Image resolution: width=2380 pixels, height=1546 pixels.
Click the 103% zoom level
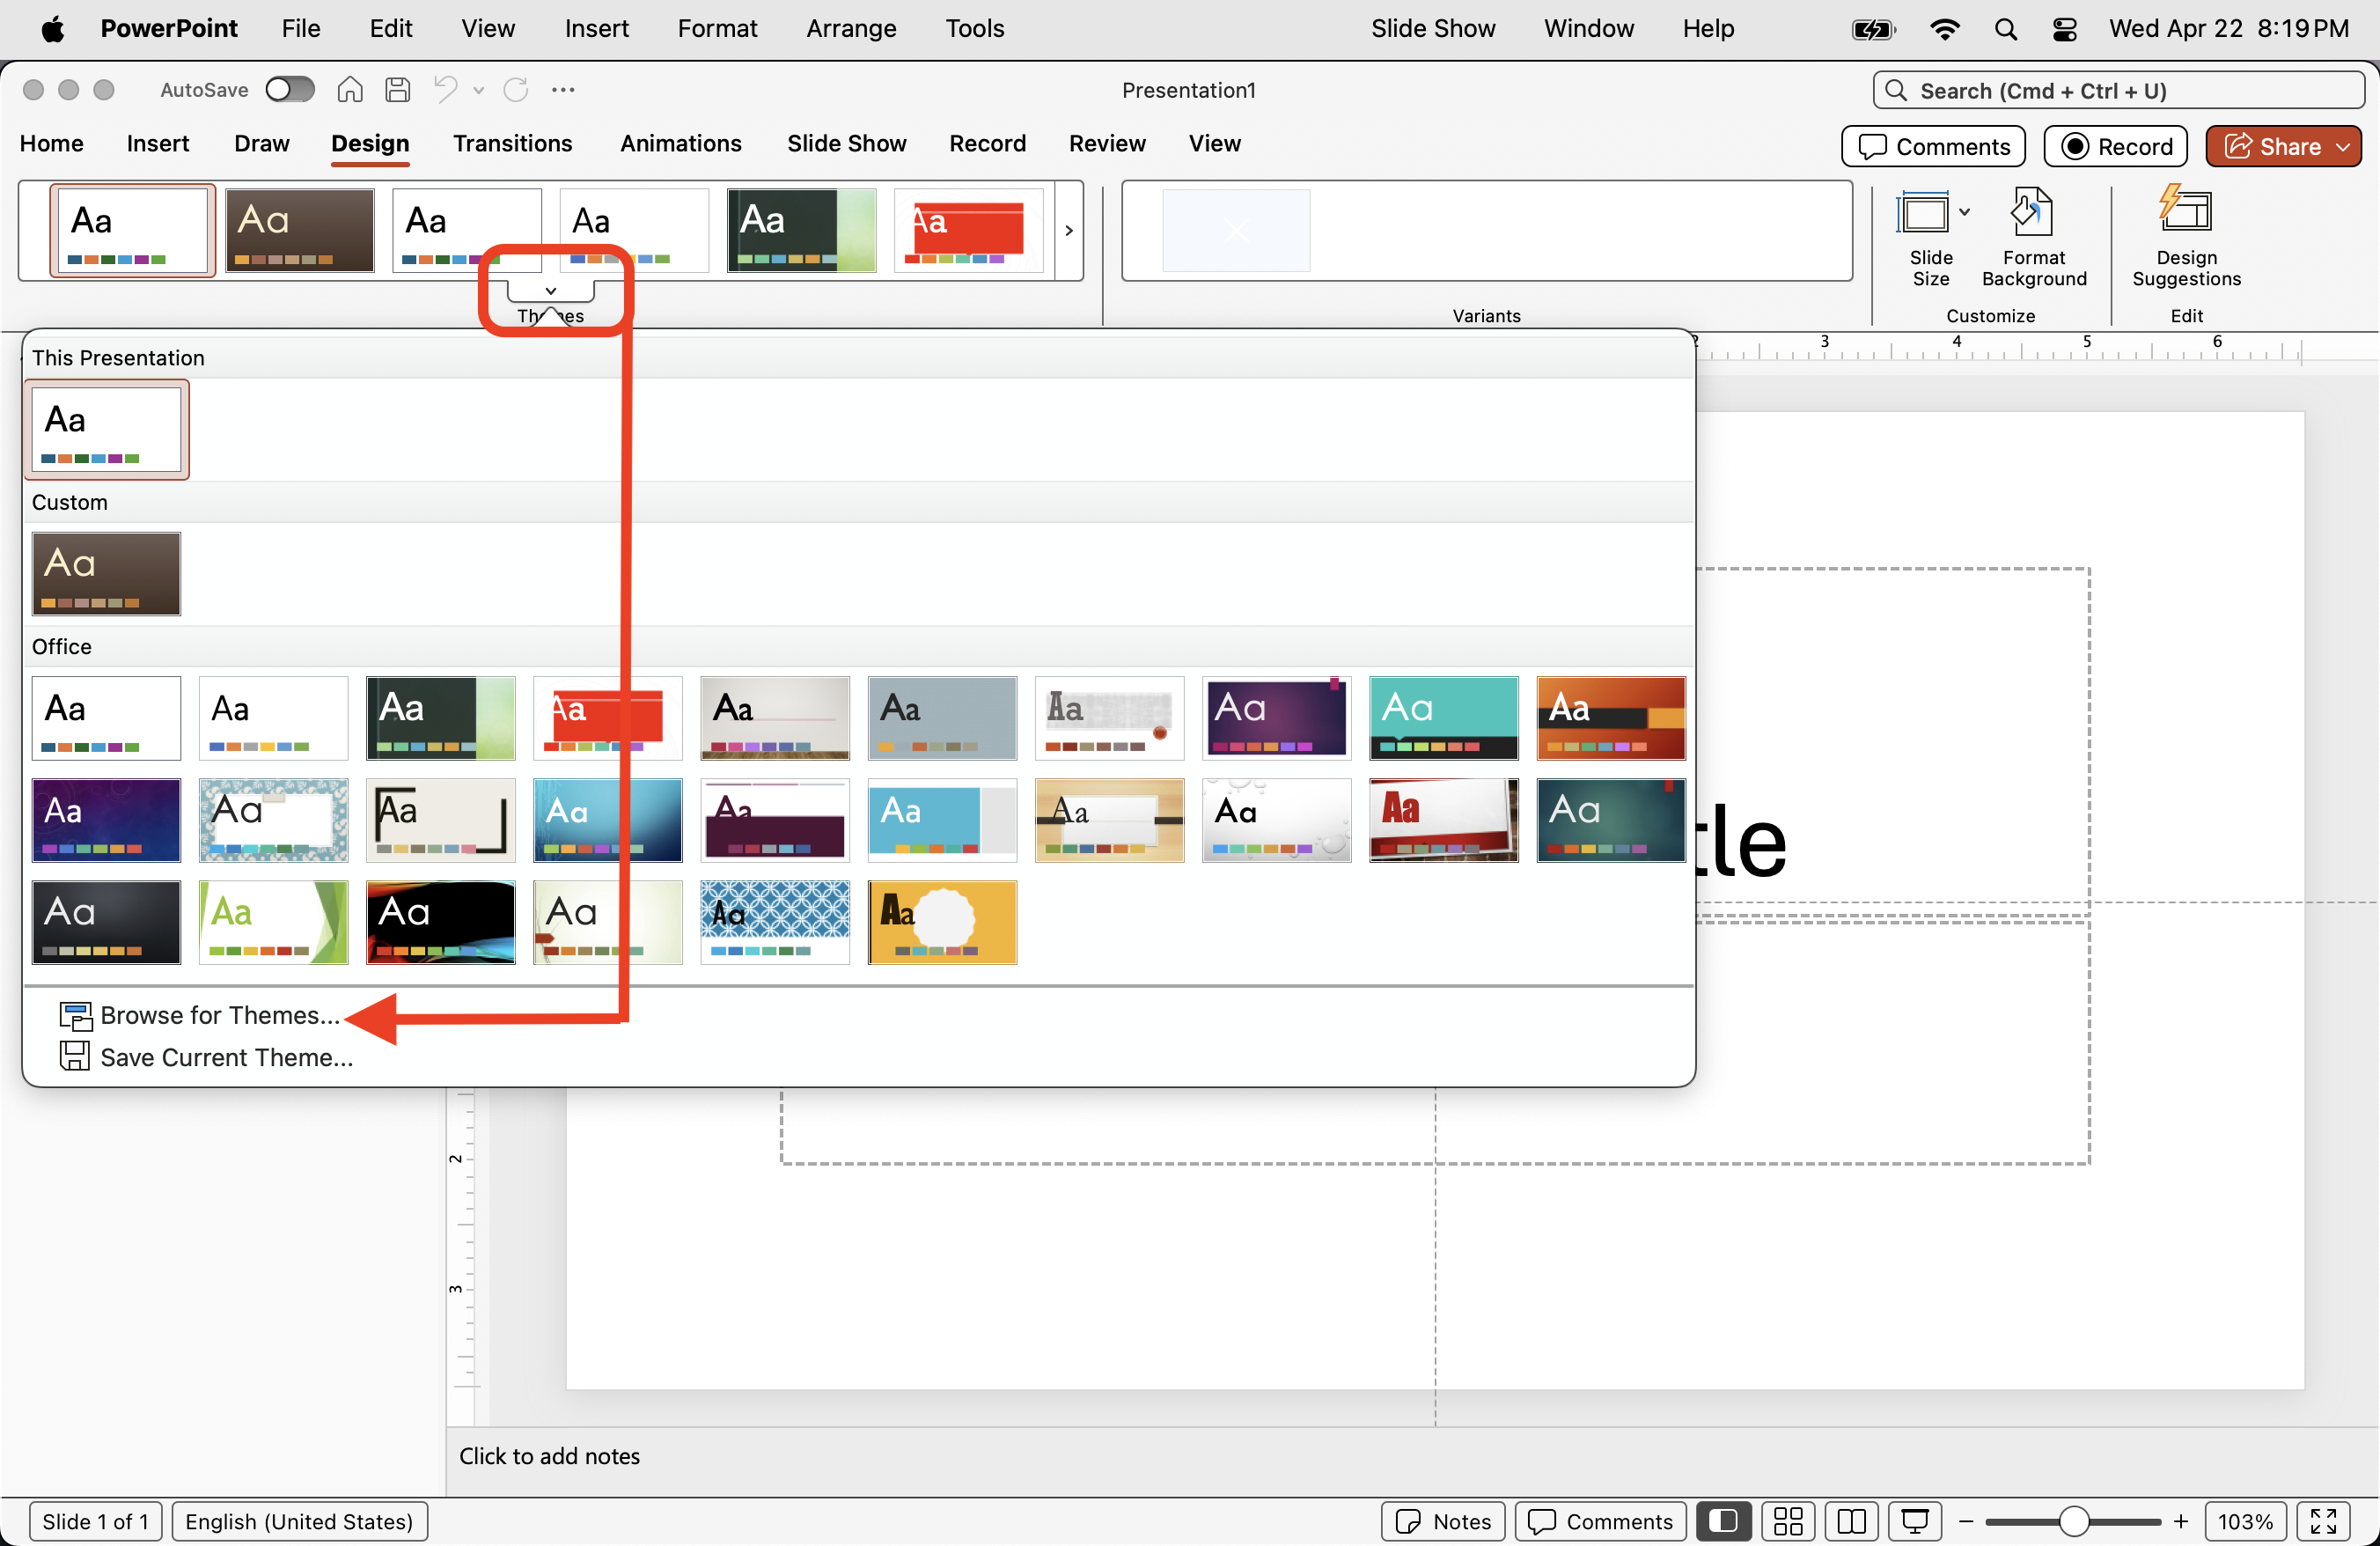(2245, 1521)
